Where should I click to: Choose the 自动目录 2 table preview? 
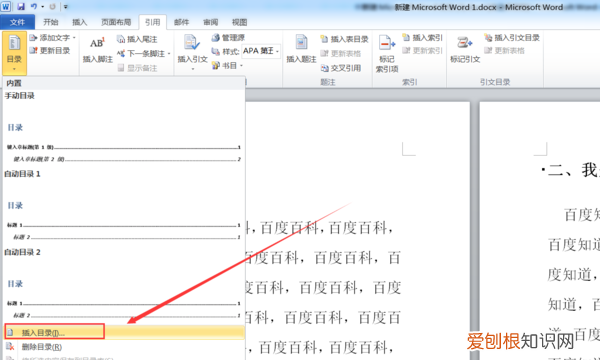coord(124,285)
